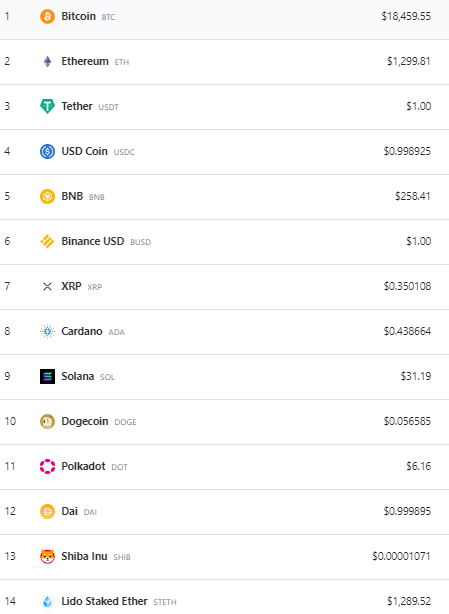449x614 pixels.
Task: Click the blue USD Coin icon
Action: pos(47,152)
